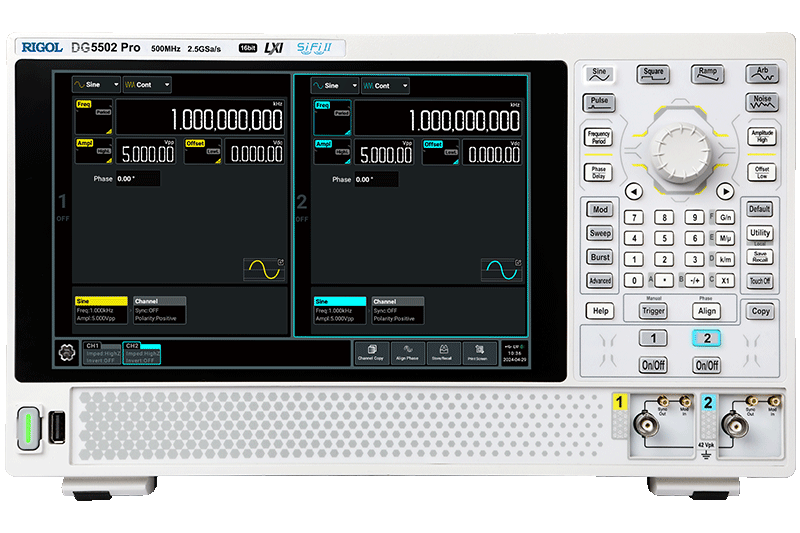The image size is (800, 533).
Task: Open channel 2 cyan Sine summary card
Action: coord(340,311)
